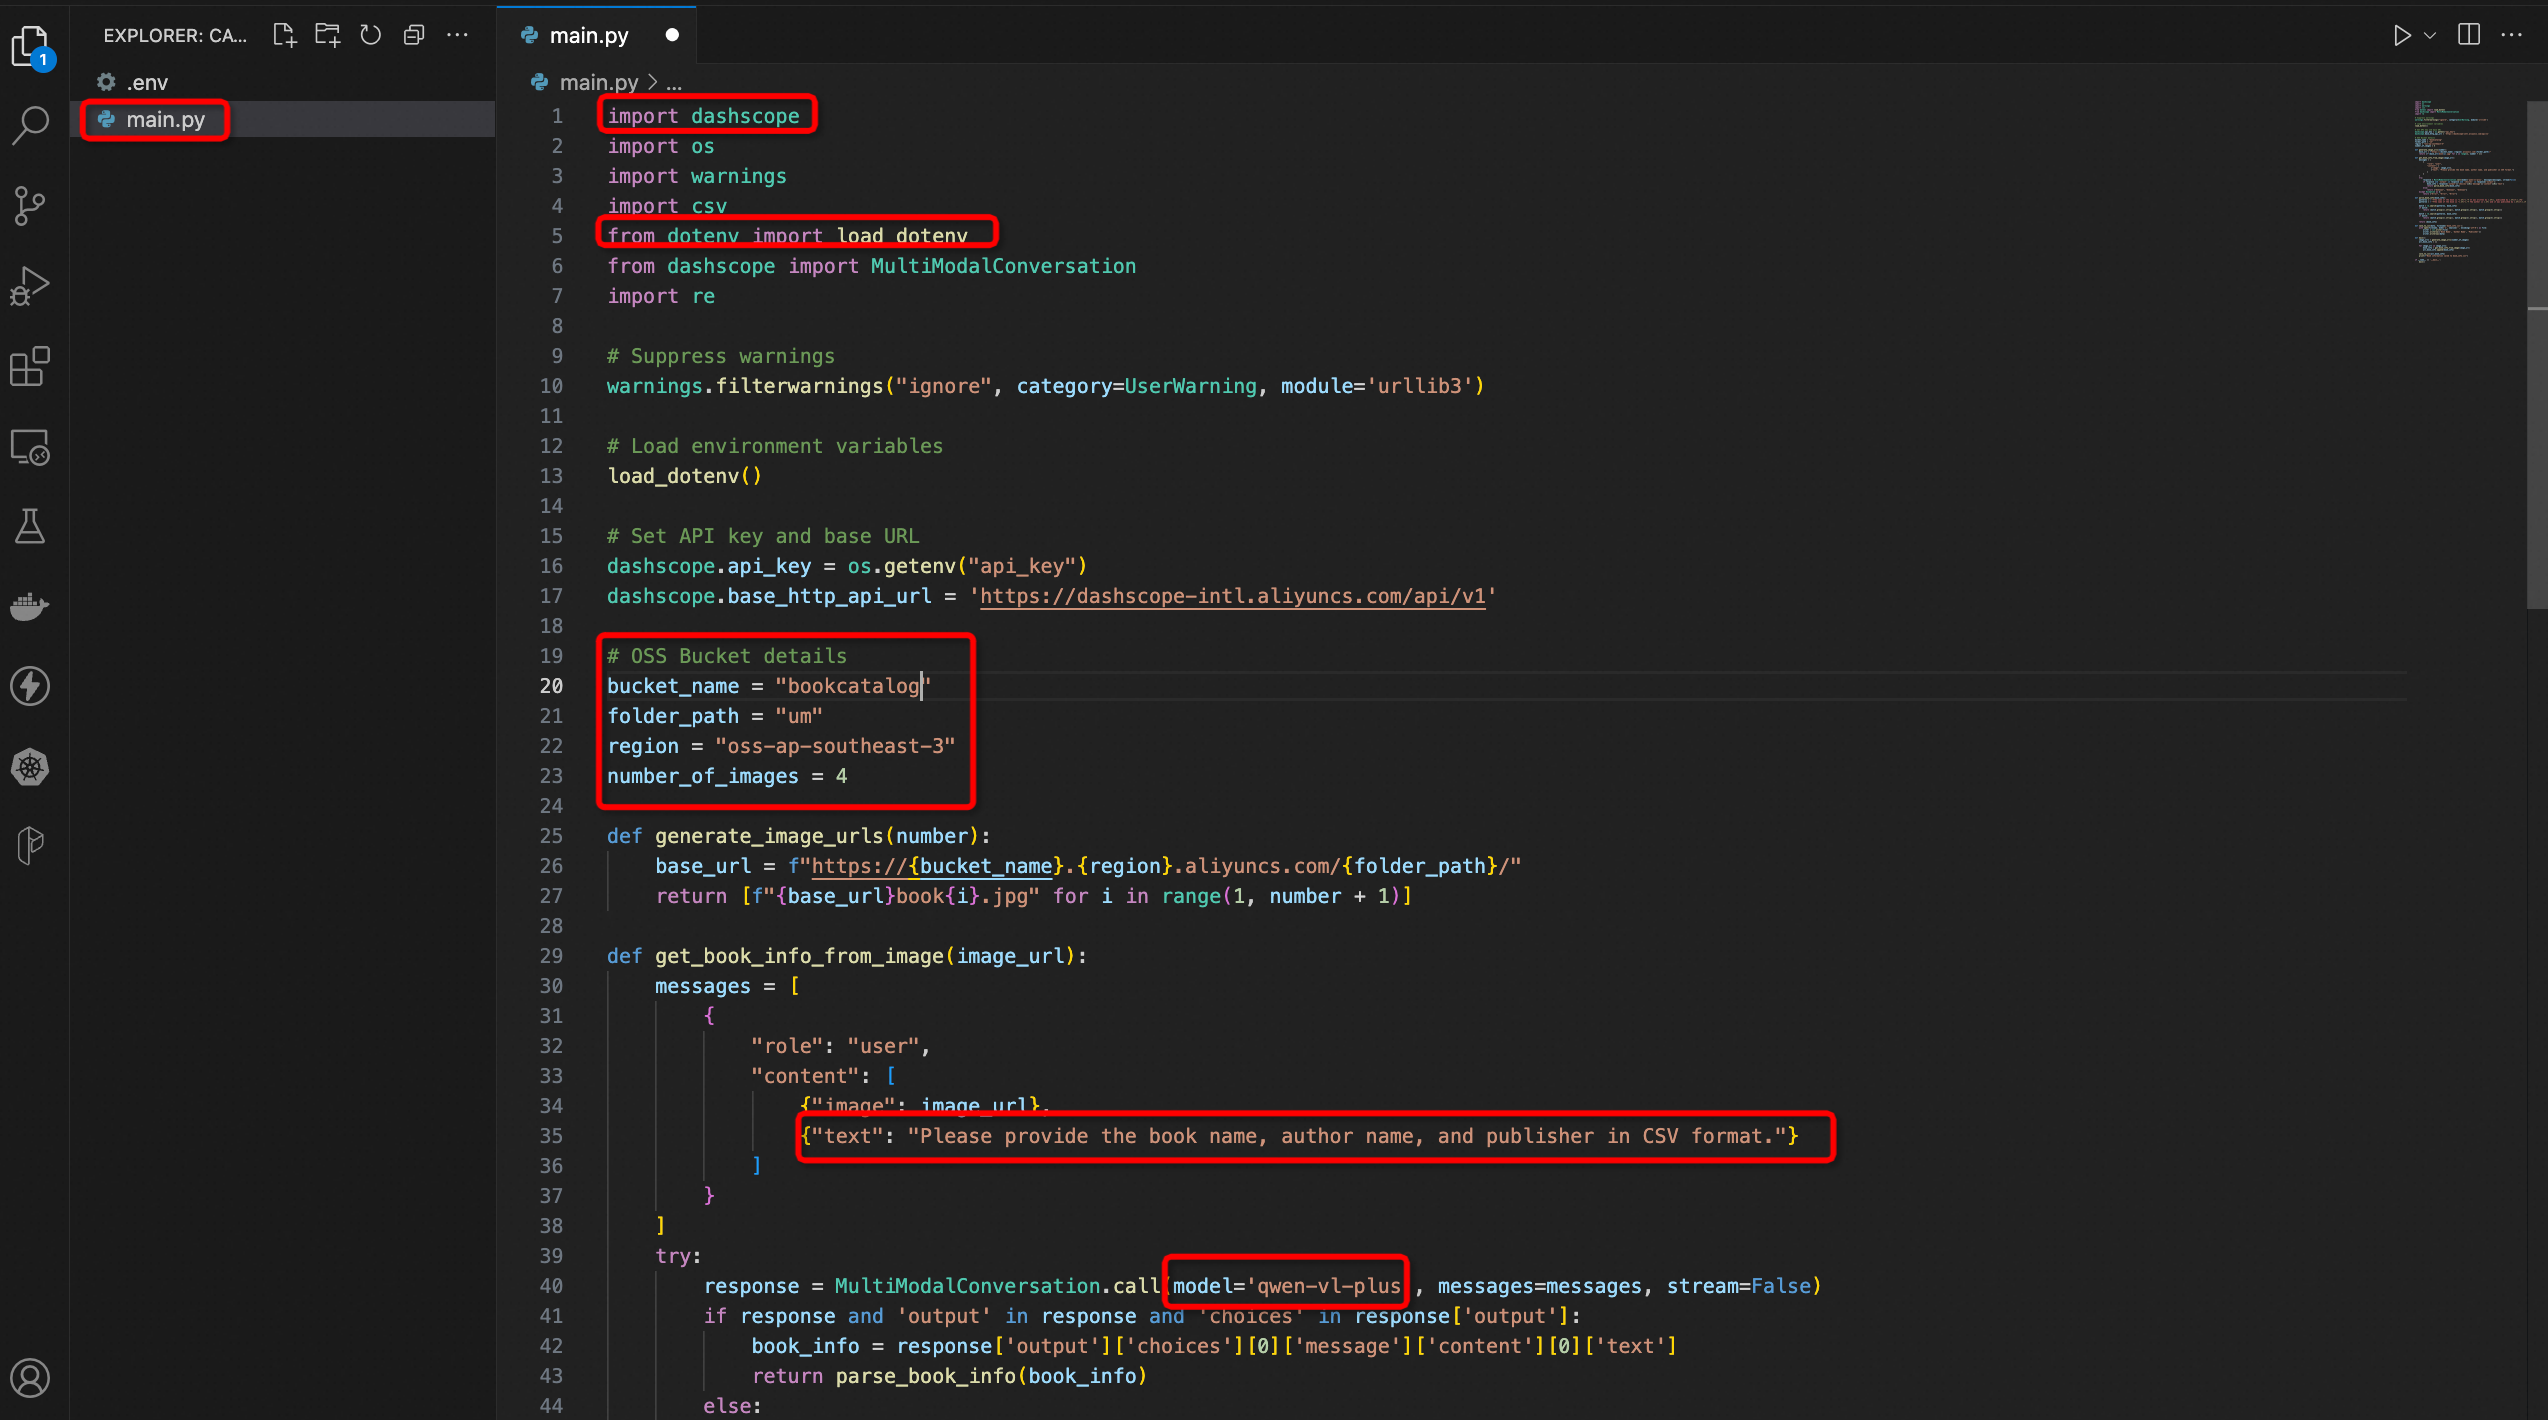Click the vertical editor scrollbar

point(2536,354)
